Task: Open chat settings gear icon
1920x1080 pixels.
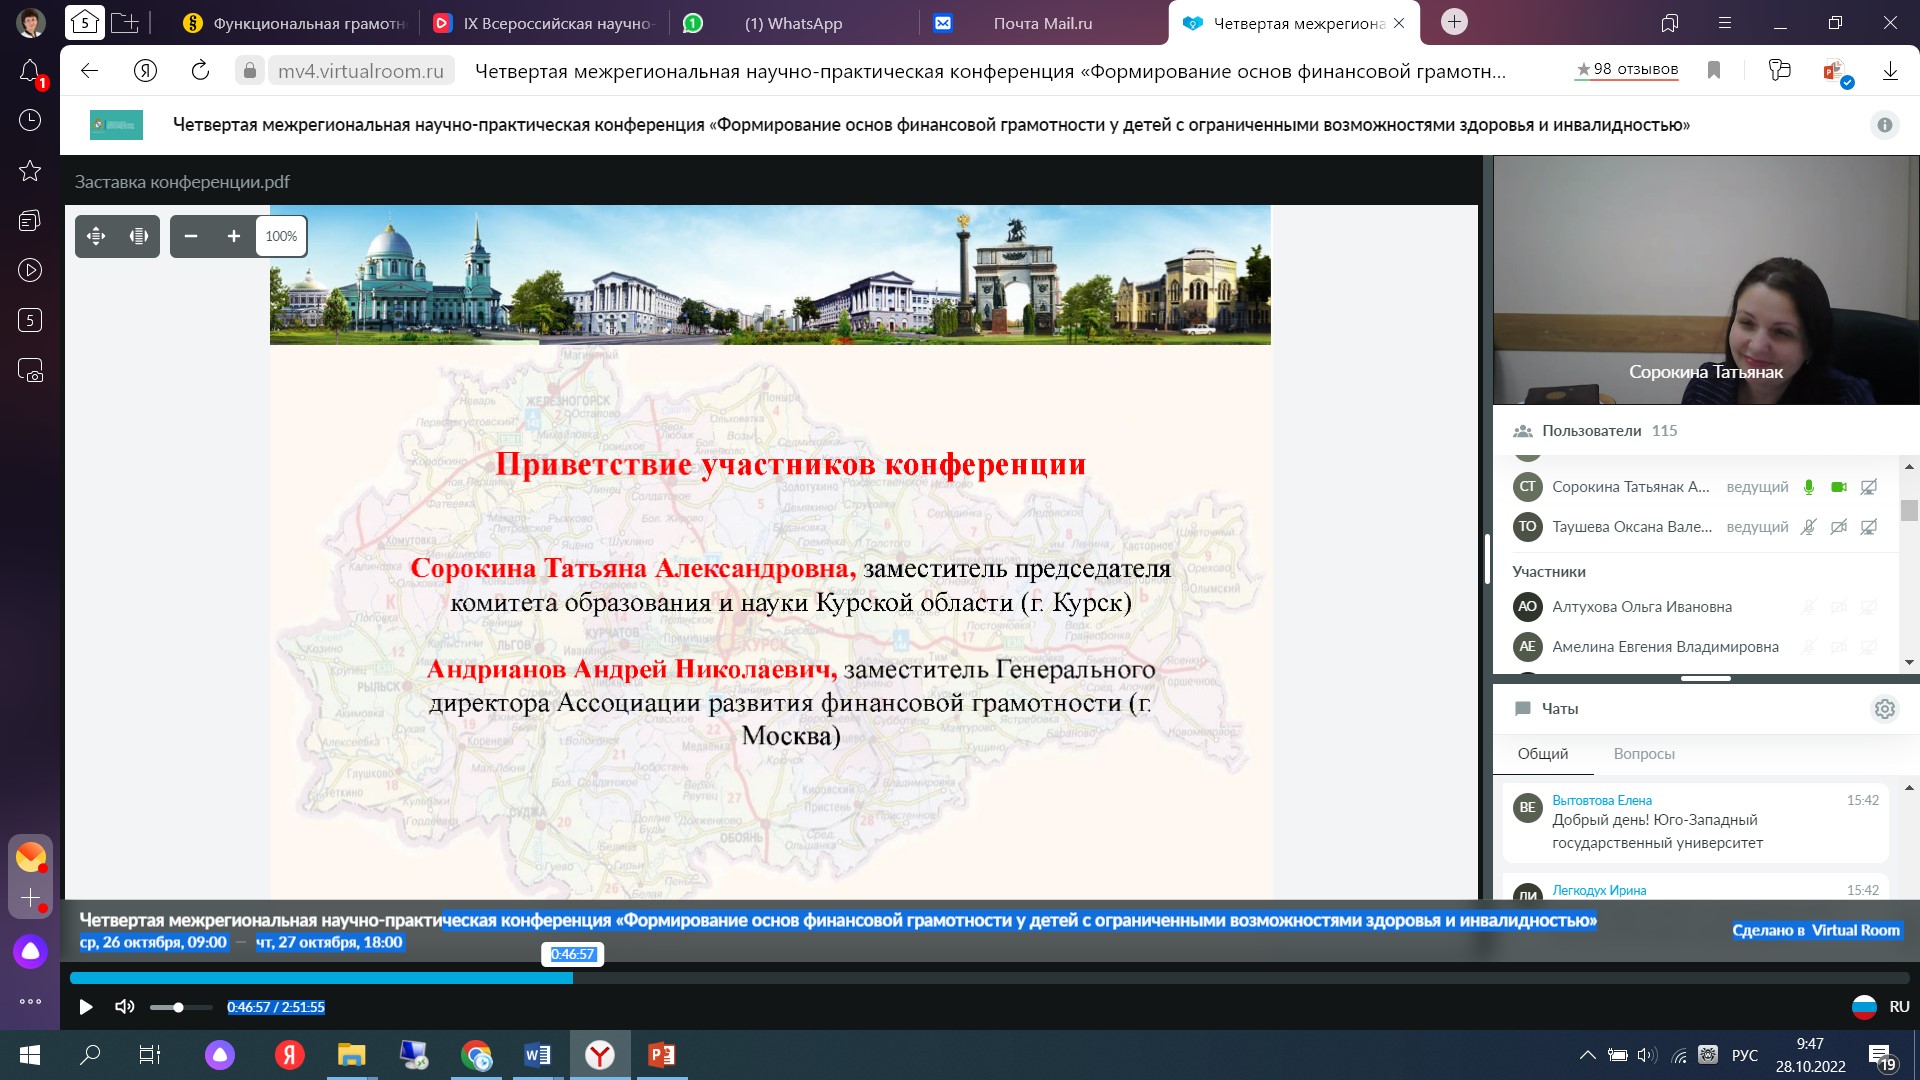Action: [1884, 709]
